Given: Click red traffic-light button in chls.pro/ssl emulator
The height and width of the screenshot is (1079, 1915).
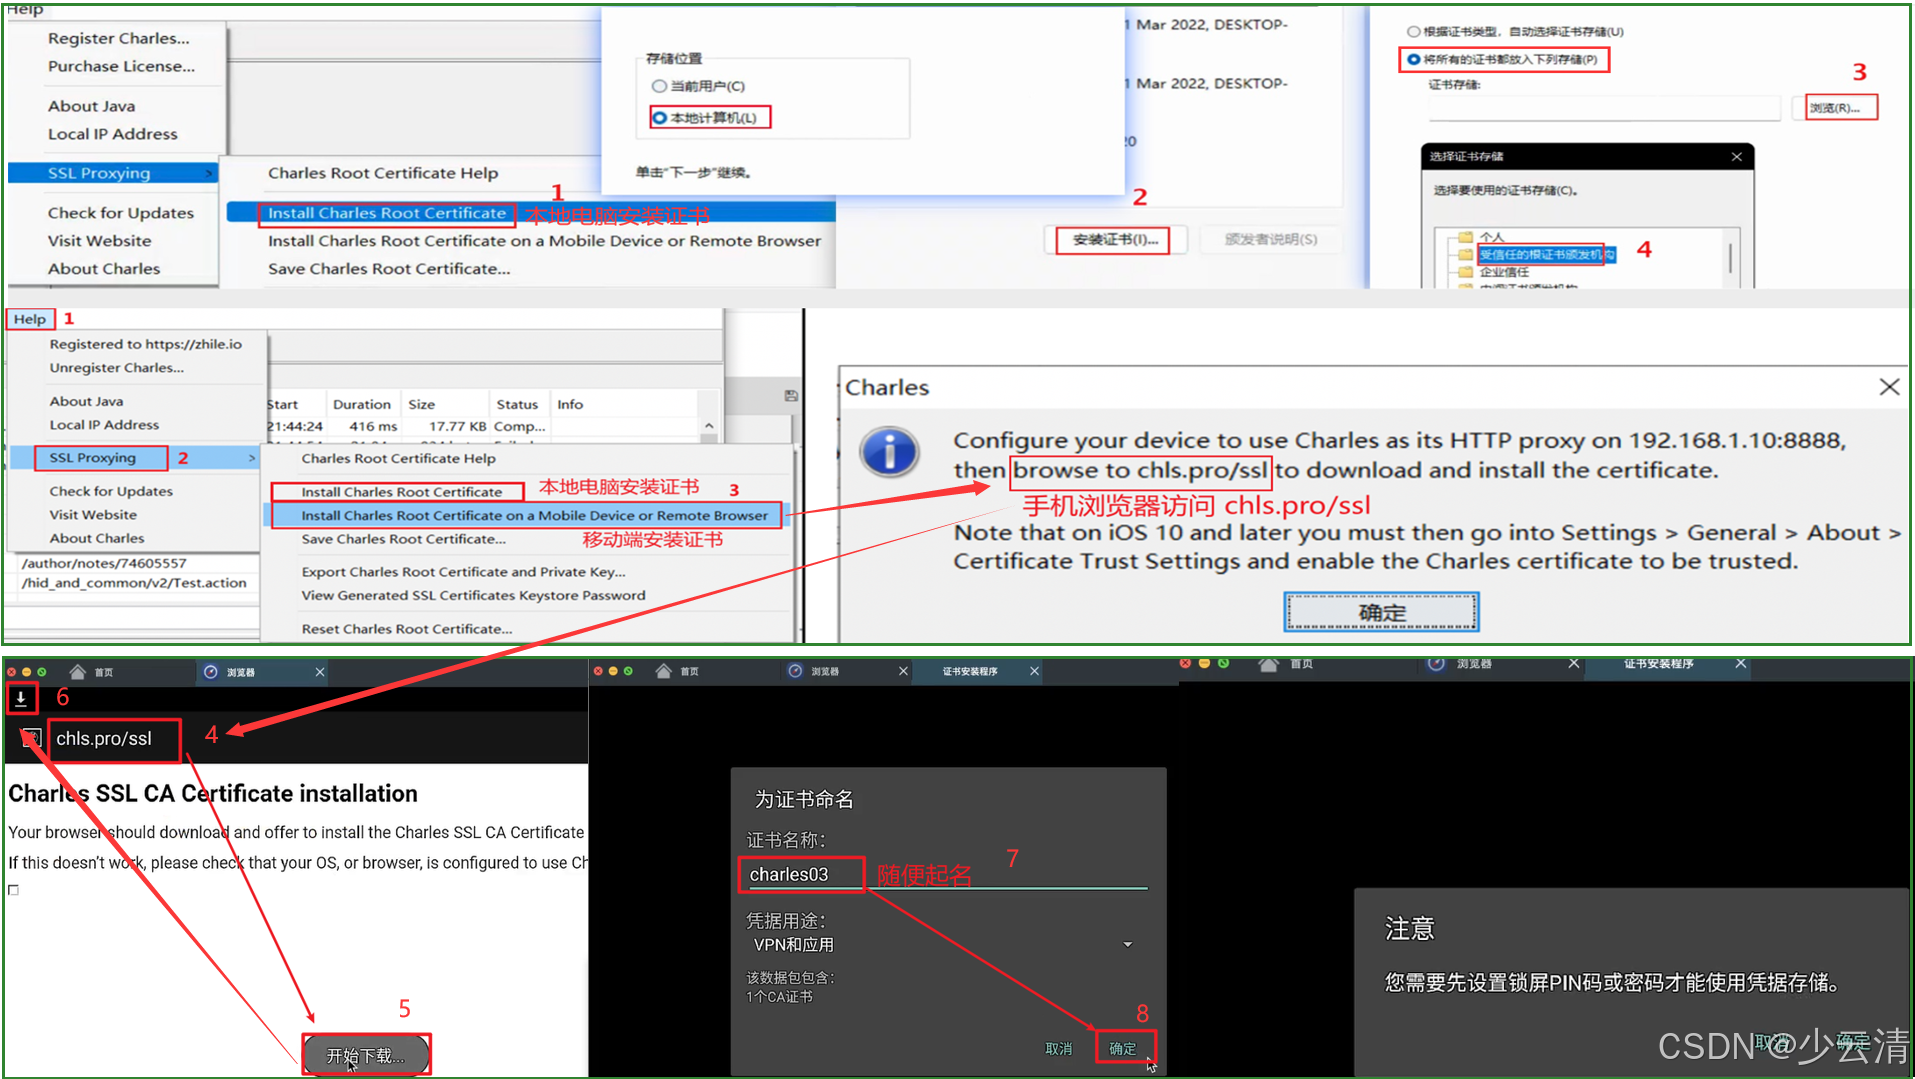Looking at the screenshot, I should click(11, 672).
